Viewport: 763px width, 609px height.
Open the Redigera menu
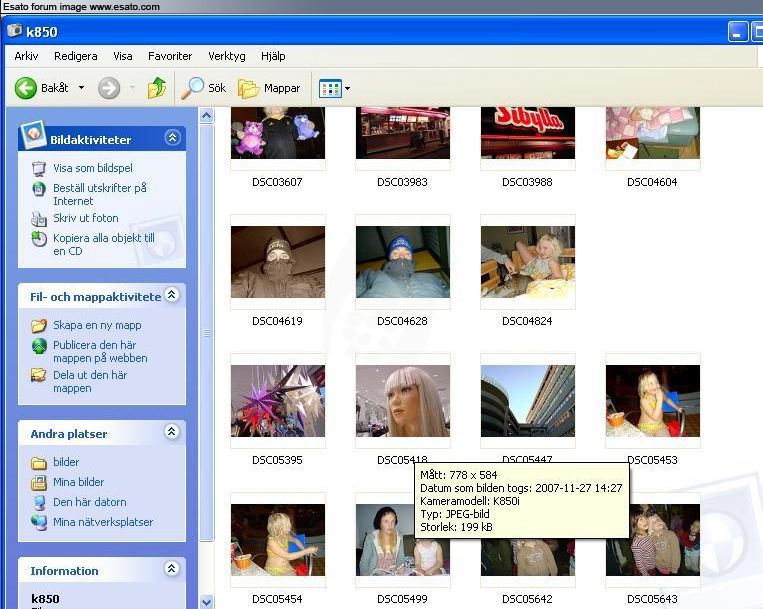76,56
